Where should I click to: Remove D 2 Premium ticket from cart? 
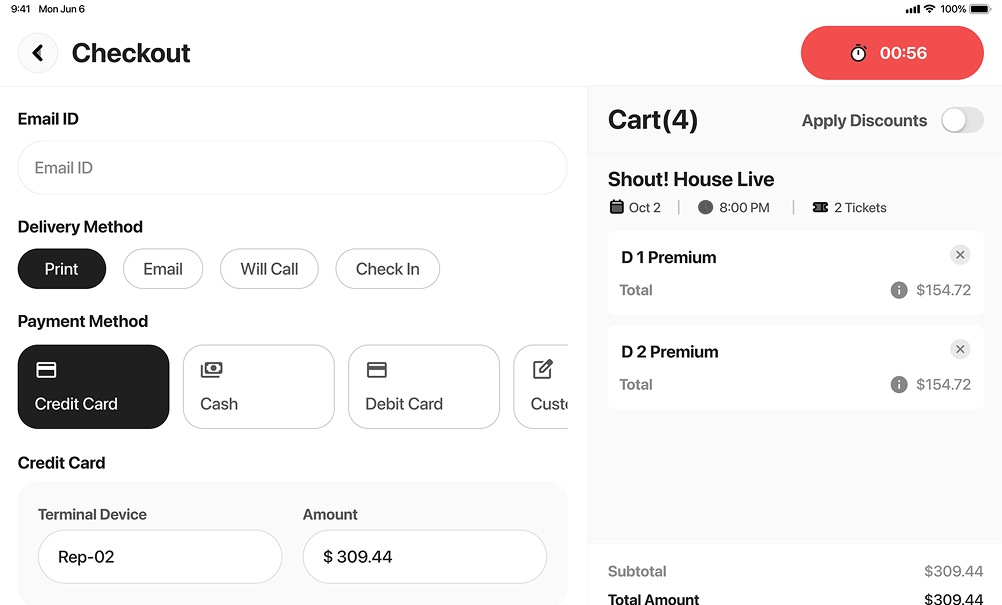coord(960,349)
